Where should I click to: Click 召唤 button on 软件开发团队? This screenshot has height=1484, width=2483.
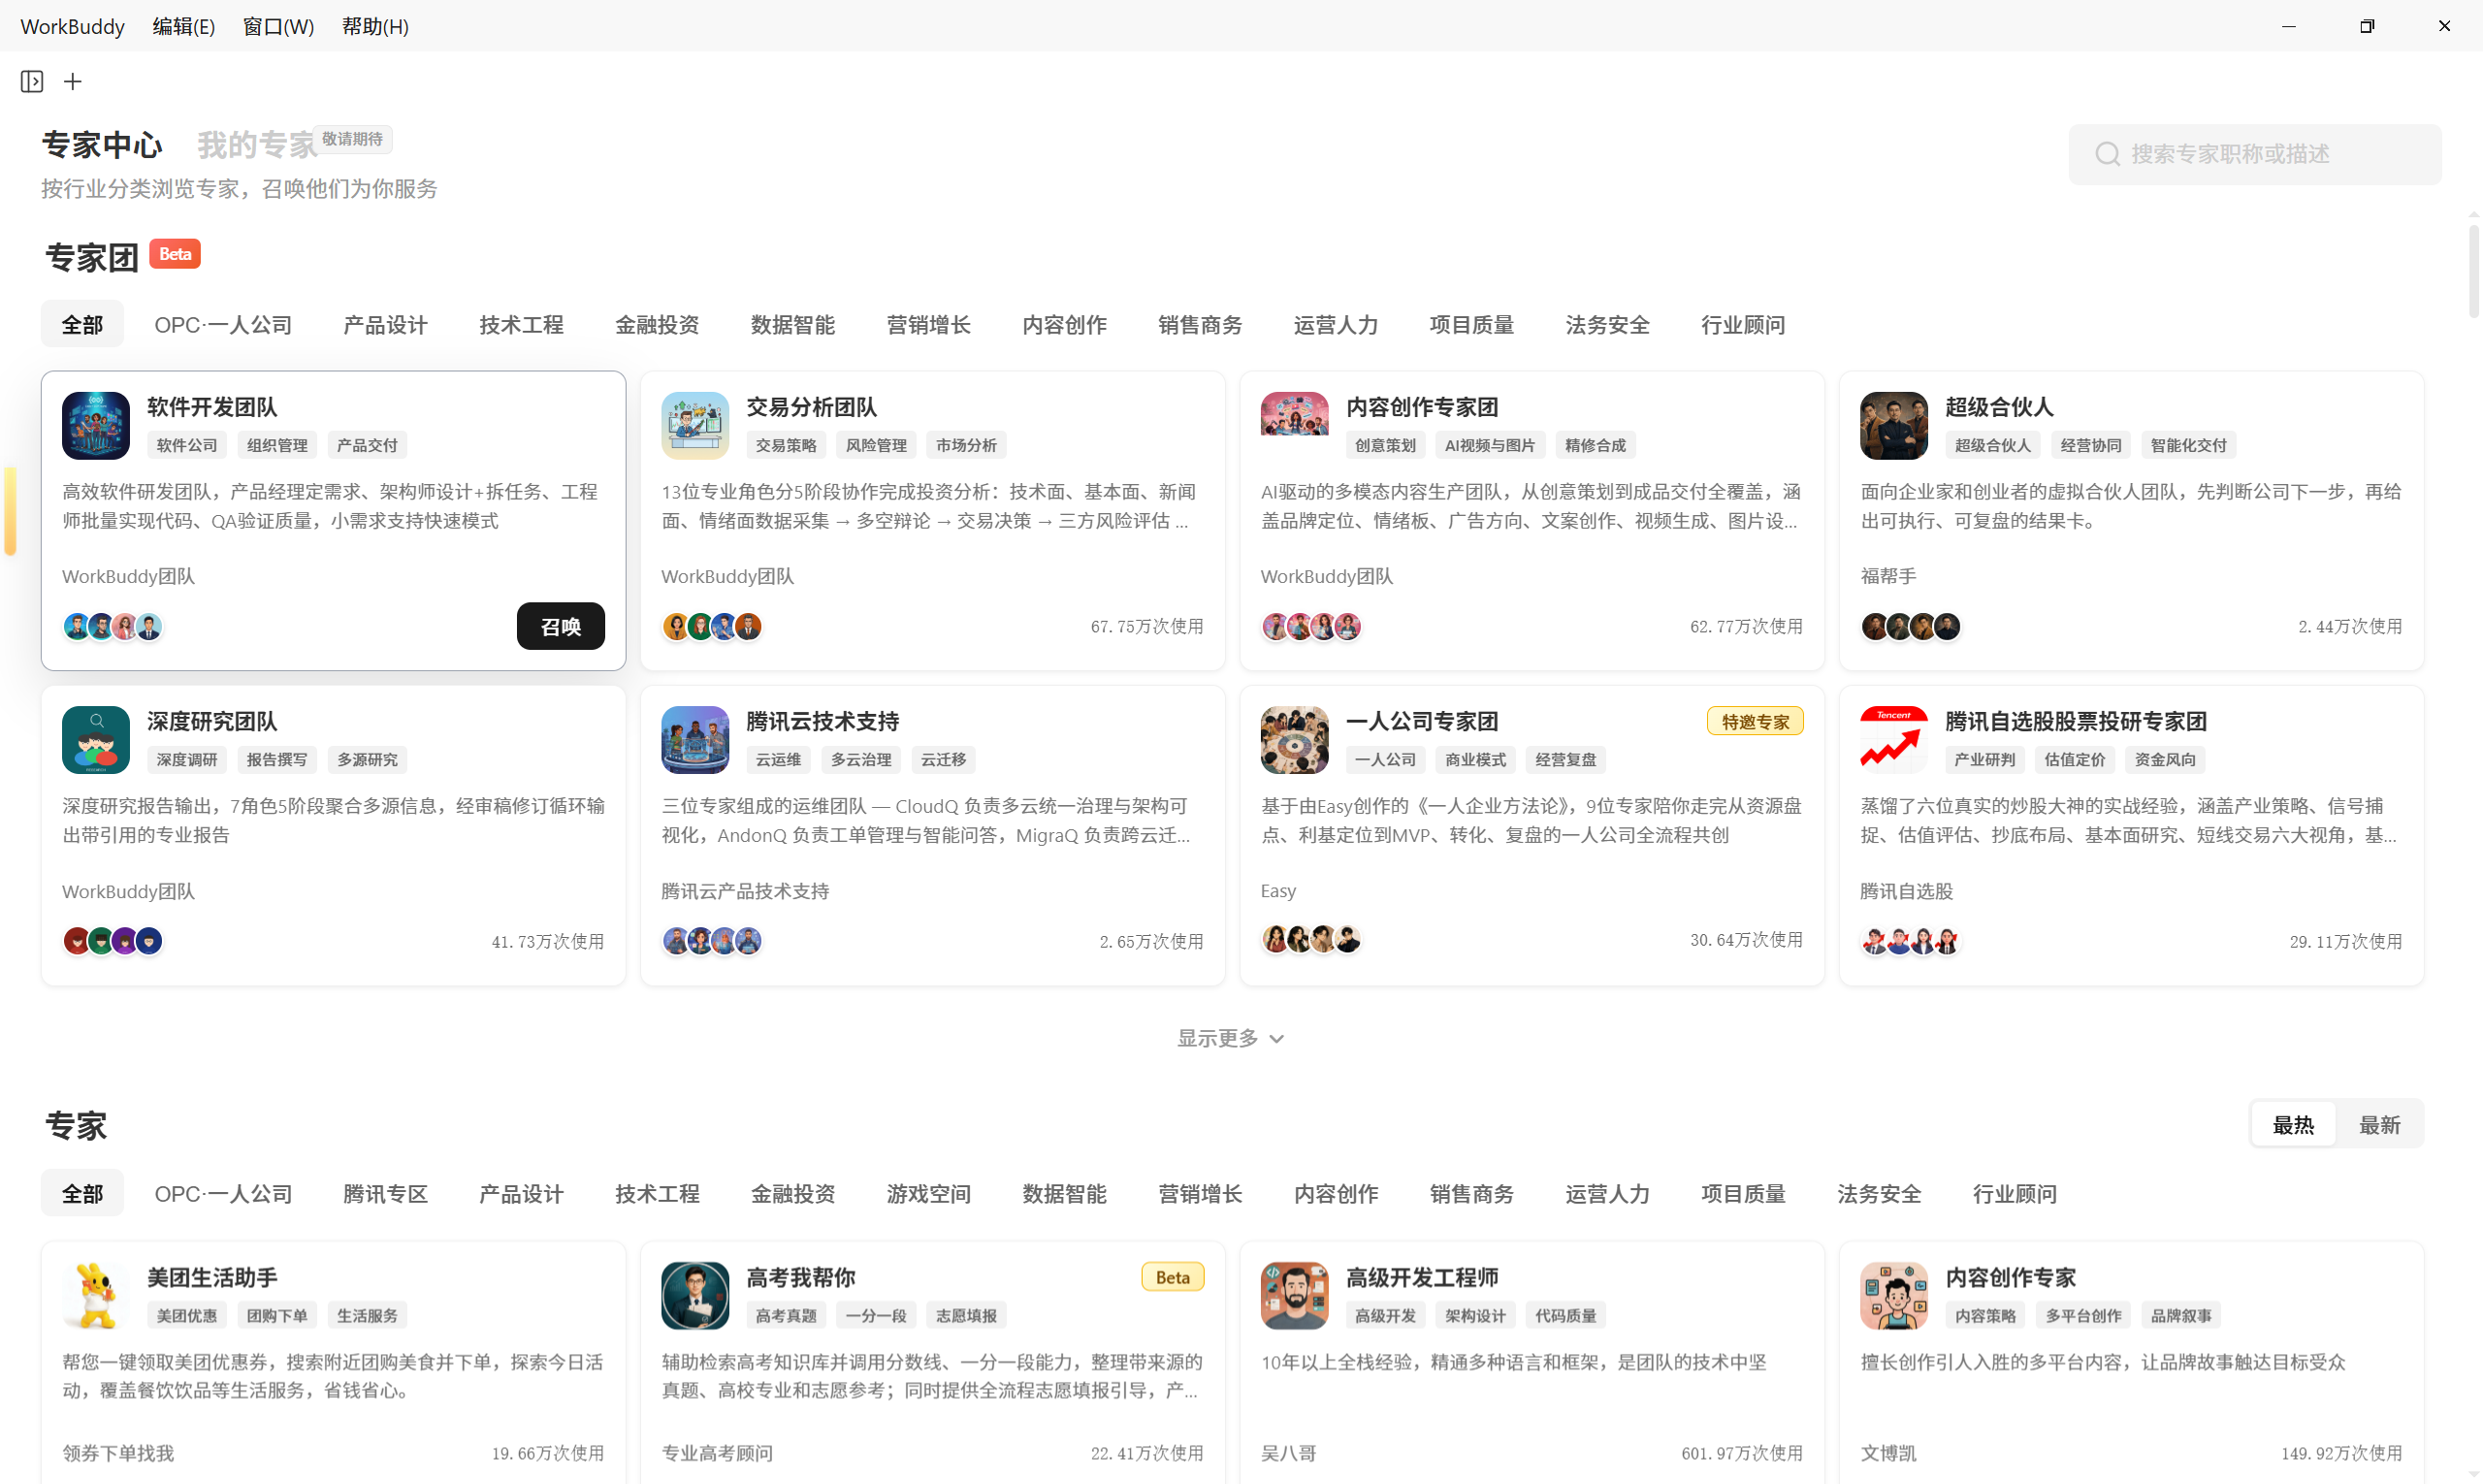pos(561,627)
